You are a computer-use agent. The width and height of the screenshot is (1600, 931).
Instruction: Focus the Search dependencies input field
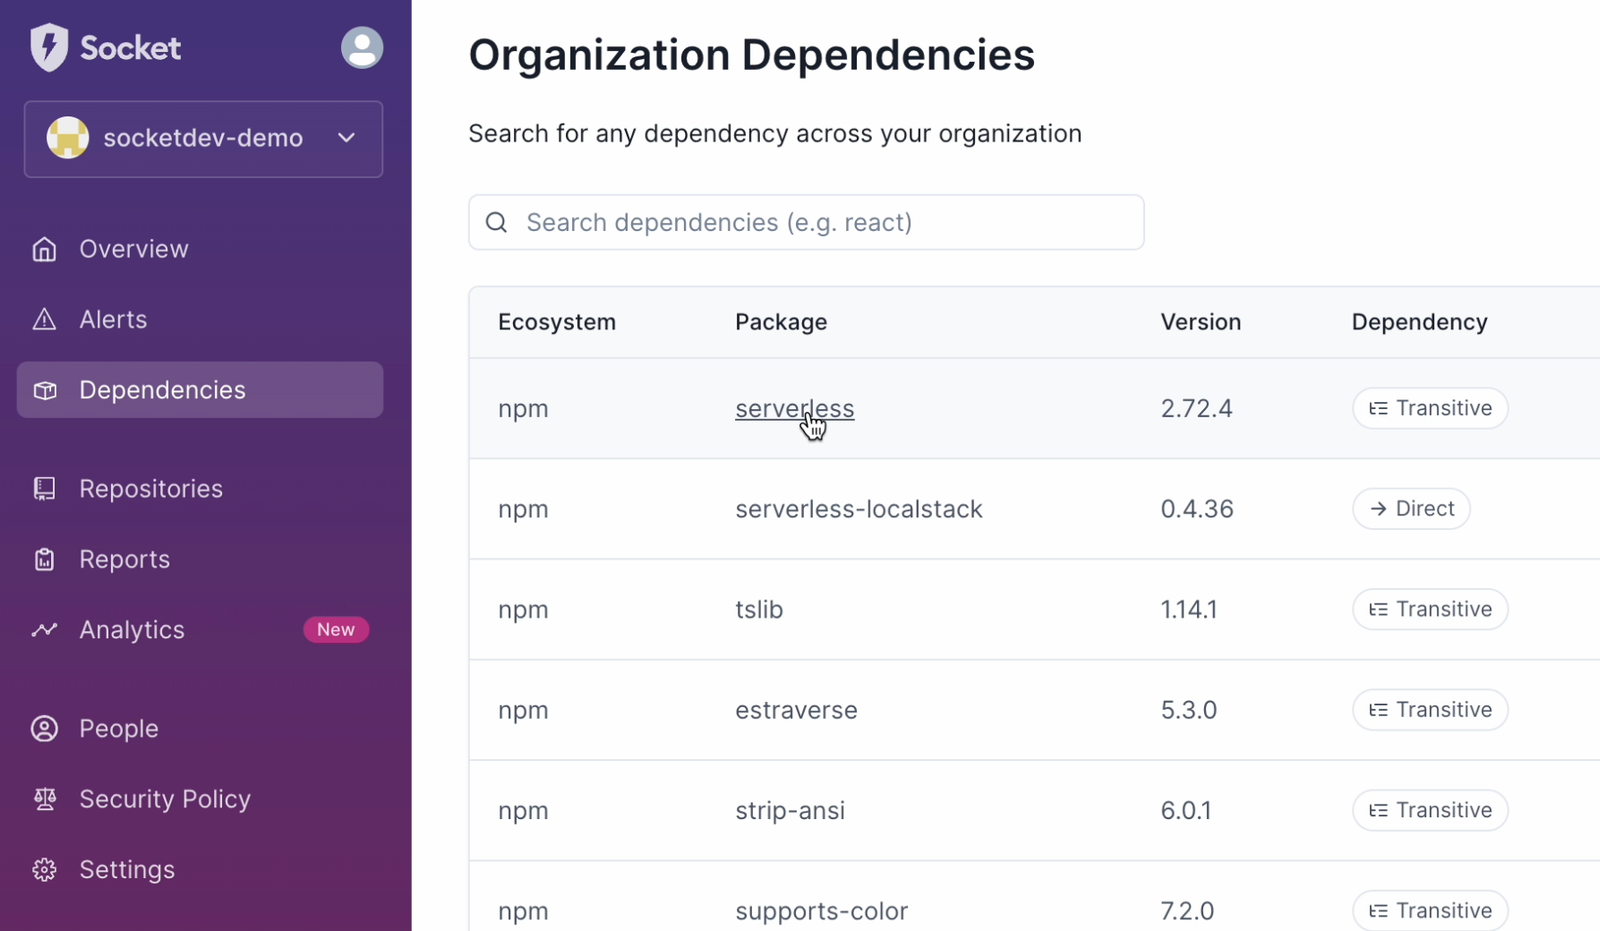tap(806, 222)
